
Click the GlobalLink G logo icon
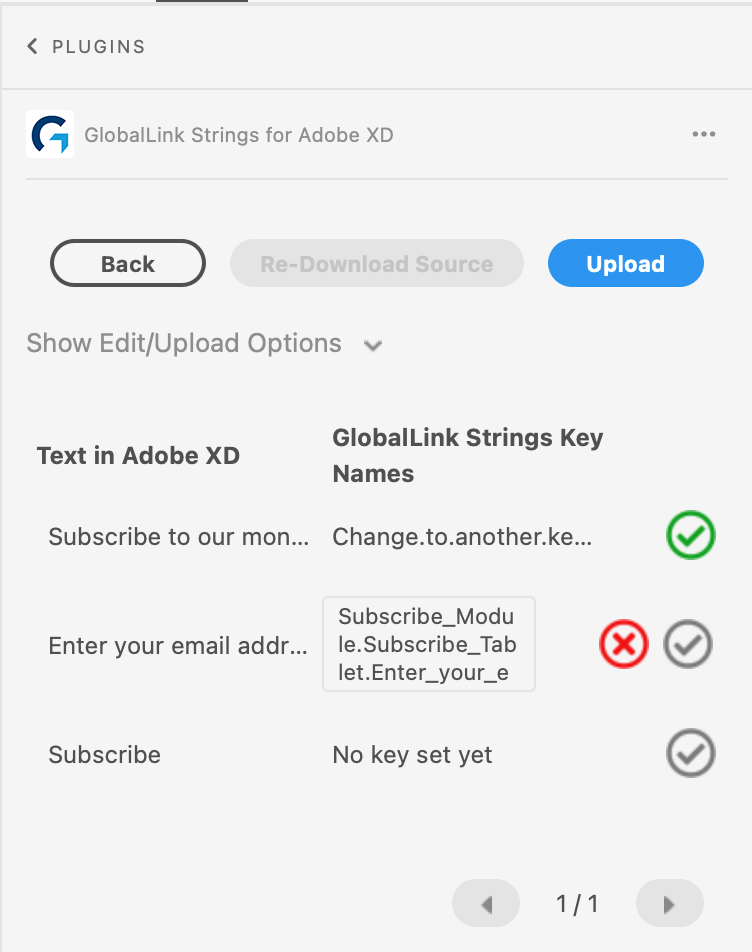point(50,134)
